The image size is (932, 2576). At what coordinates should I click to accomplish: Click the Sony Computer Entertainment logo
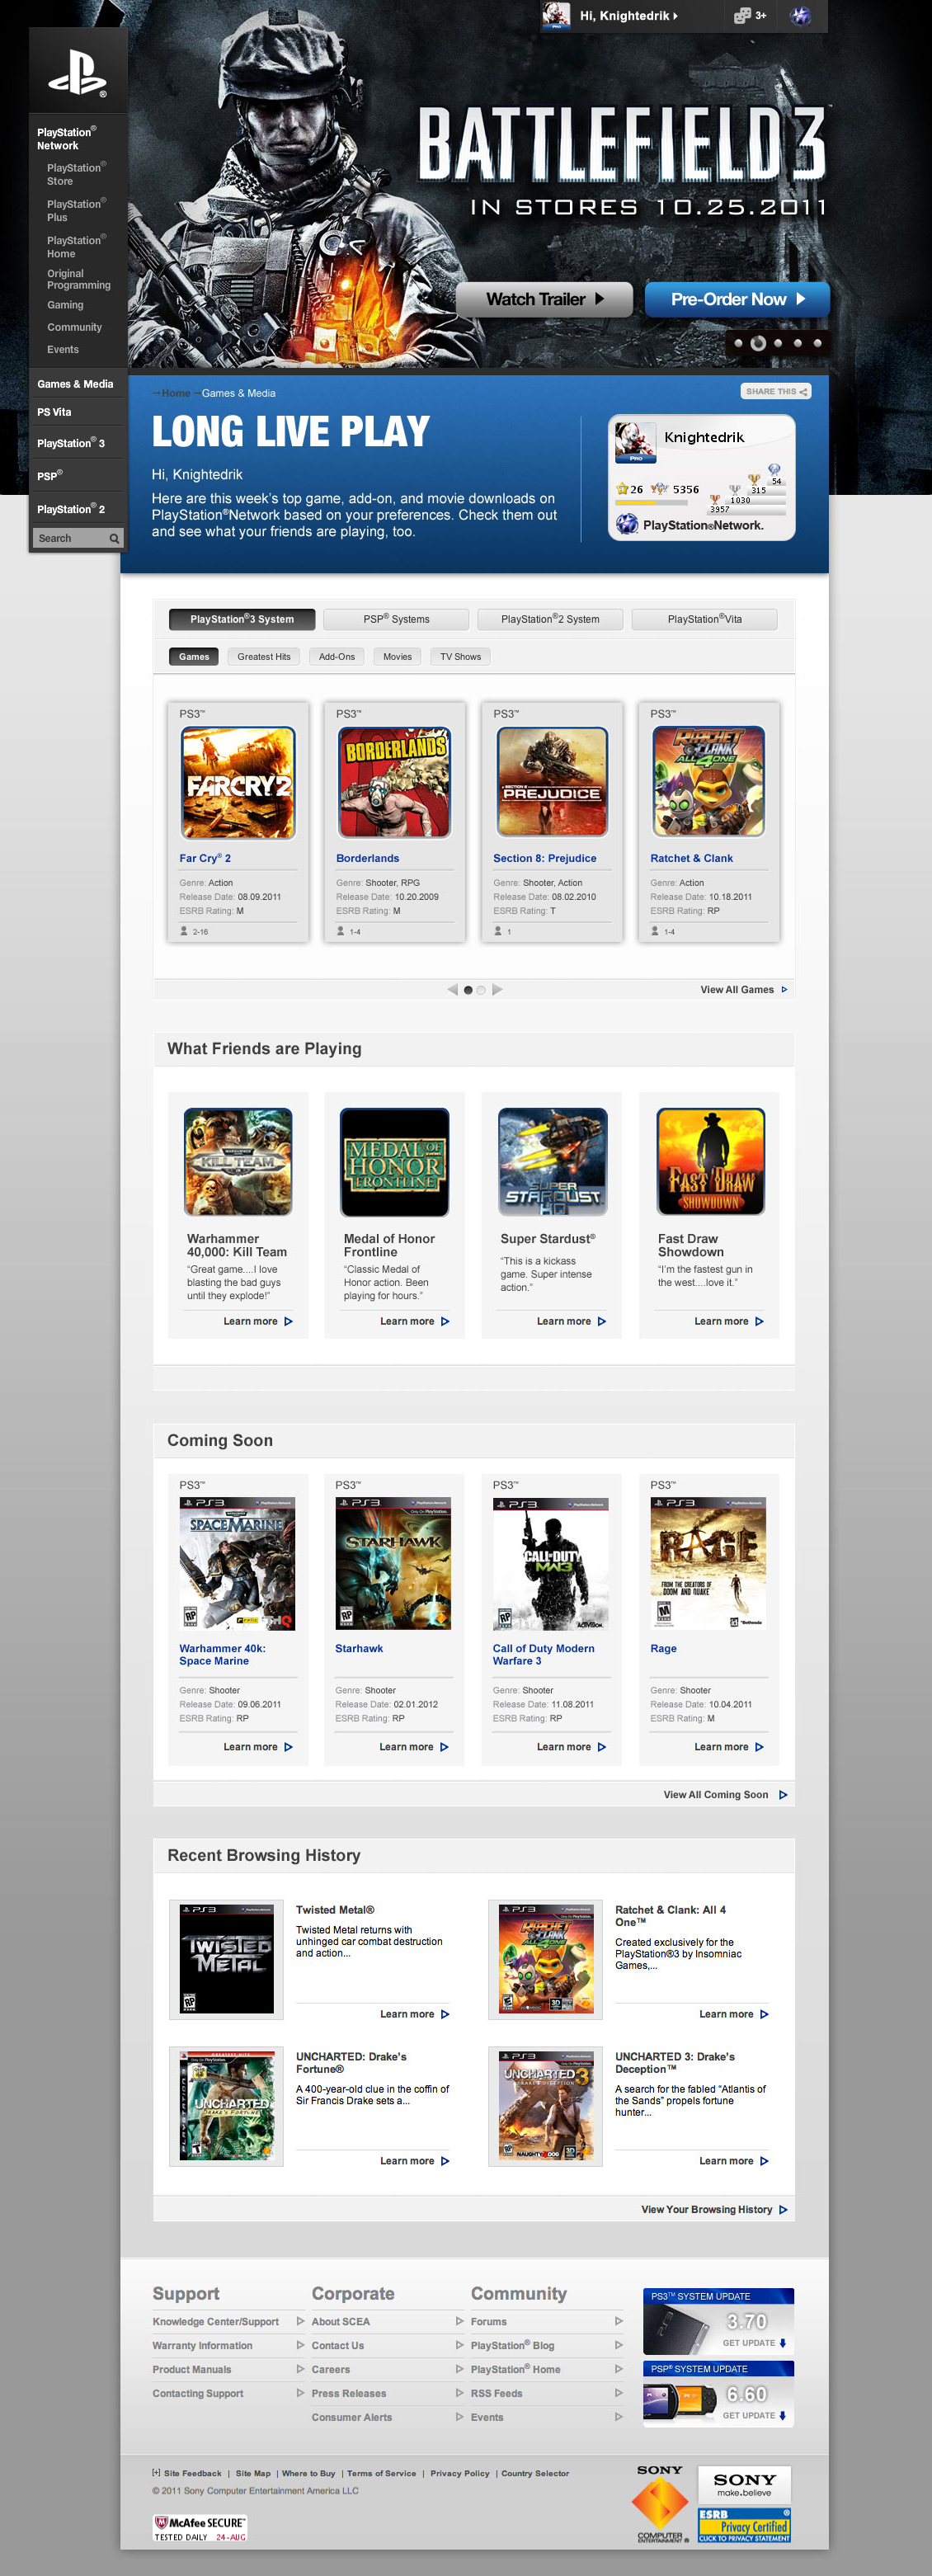click(660, 2503)
